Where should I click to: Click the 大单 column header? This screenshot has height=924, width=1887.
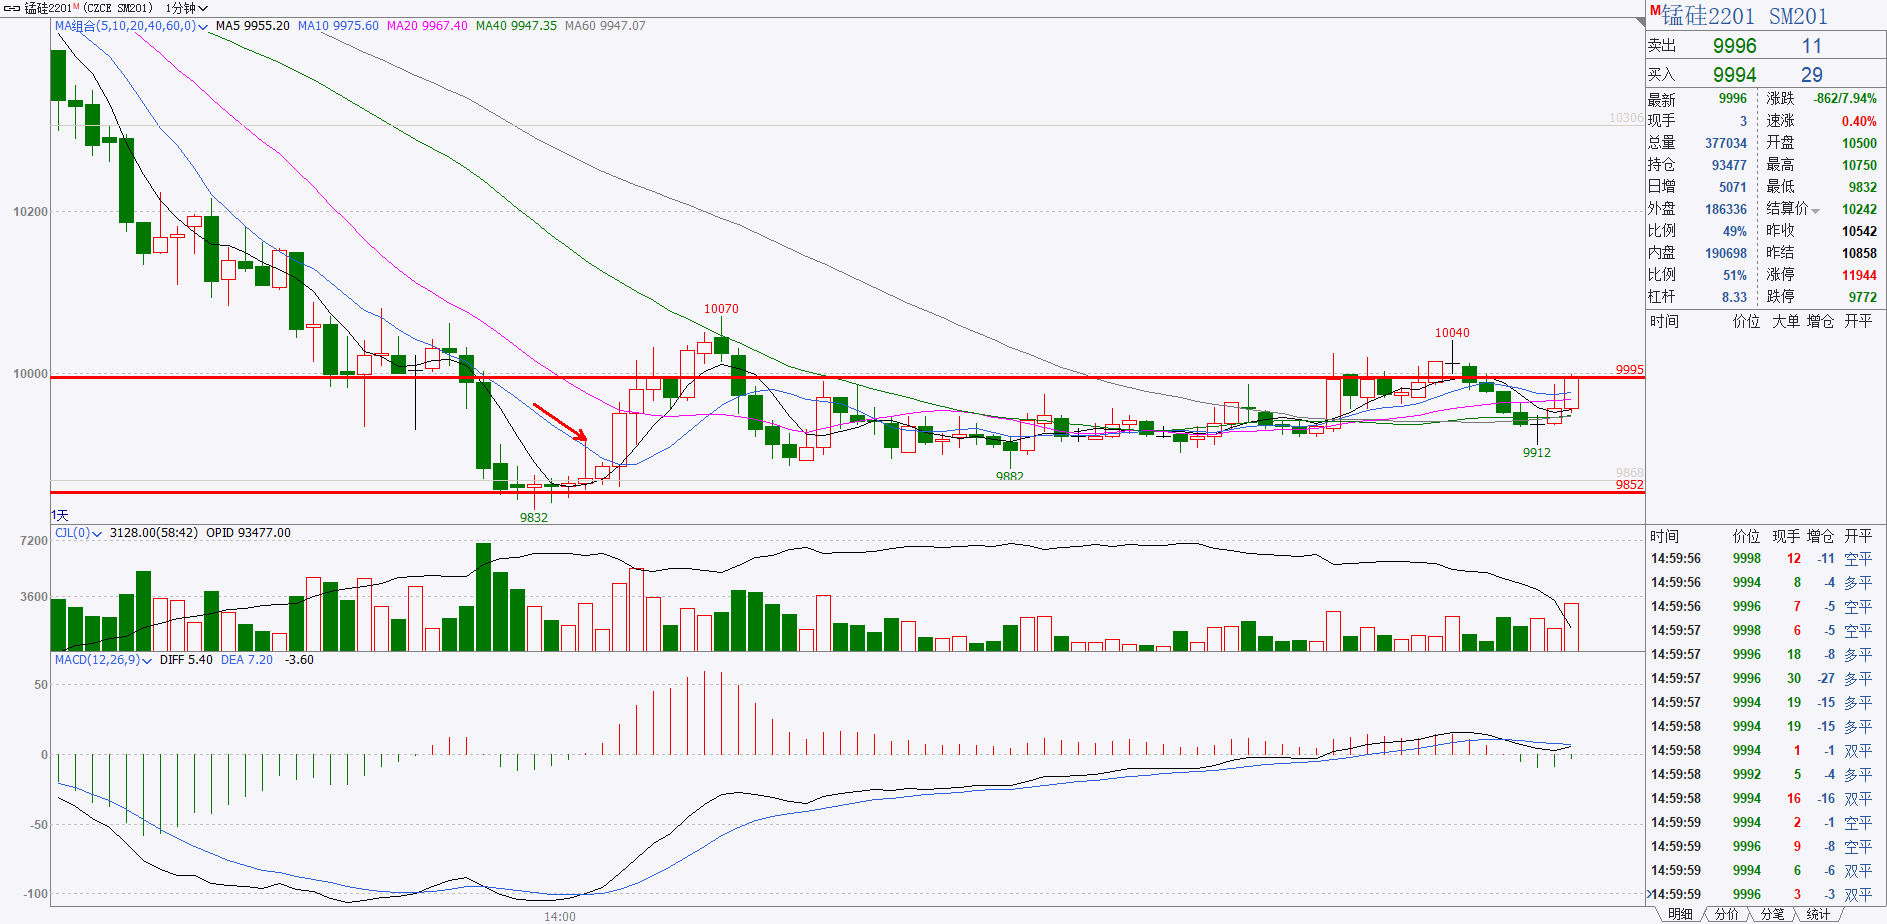pos(1786,322)
